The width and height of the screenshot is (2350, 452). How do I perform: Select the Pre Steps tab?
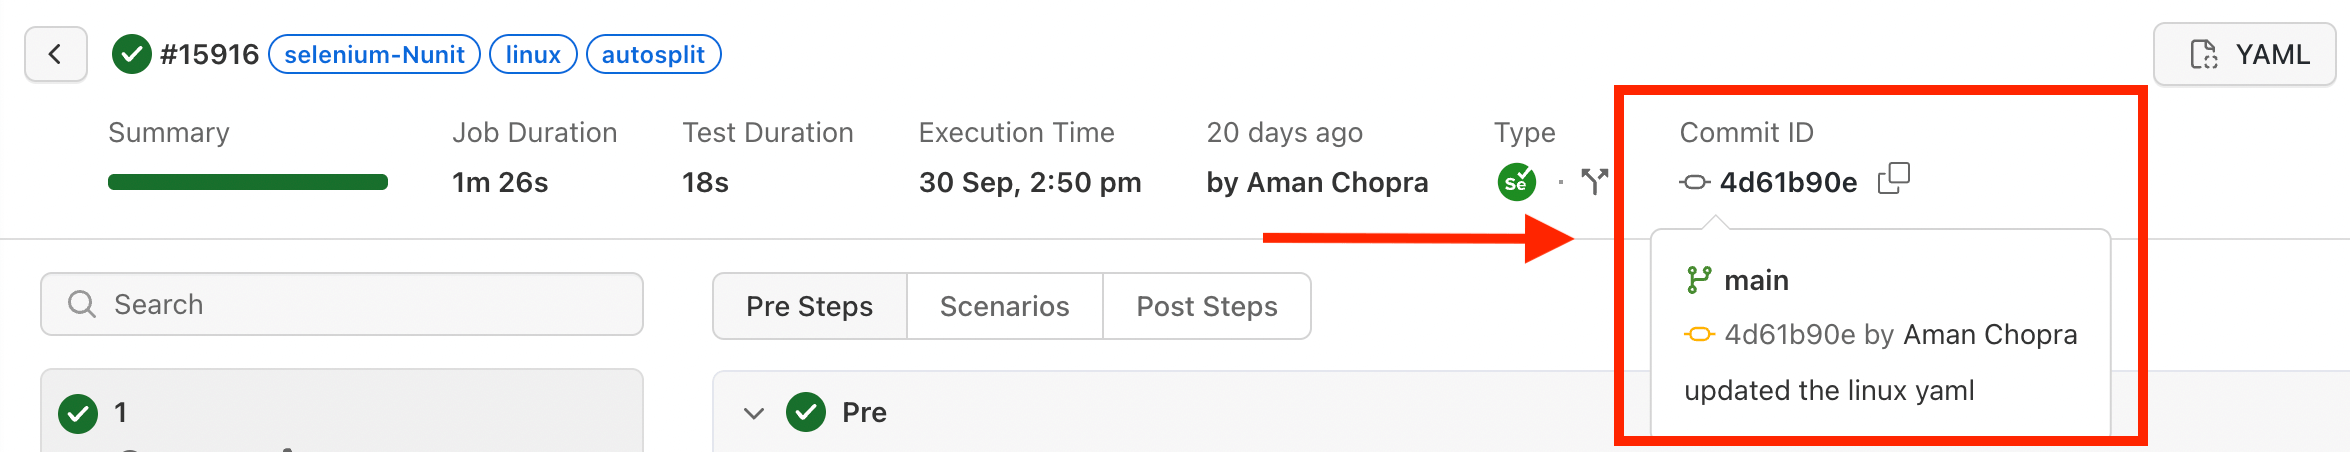[809, 306]
